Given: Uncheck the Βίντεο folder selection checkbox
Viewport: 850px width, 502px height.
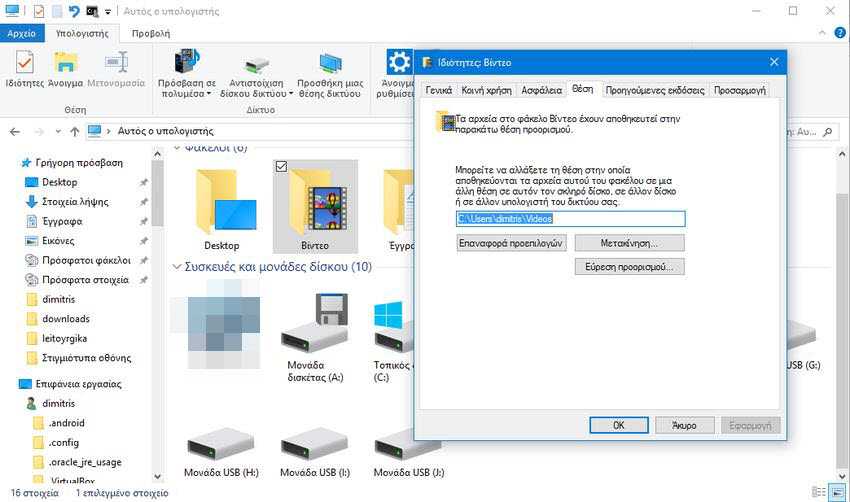Looking at the screenshot, I should pyautogui.click(x=281, y=166).
